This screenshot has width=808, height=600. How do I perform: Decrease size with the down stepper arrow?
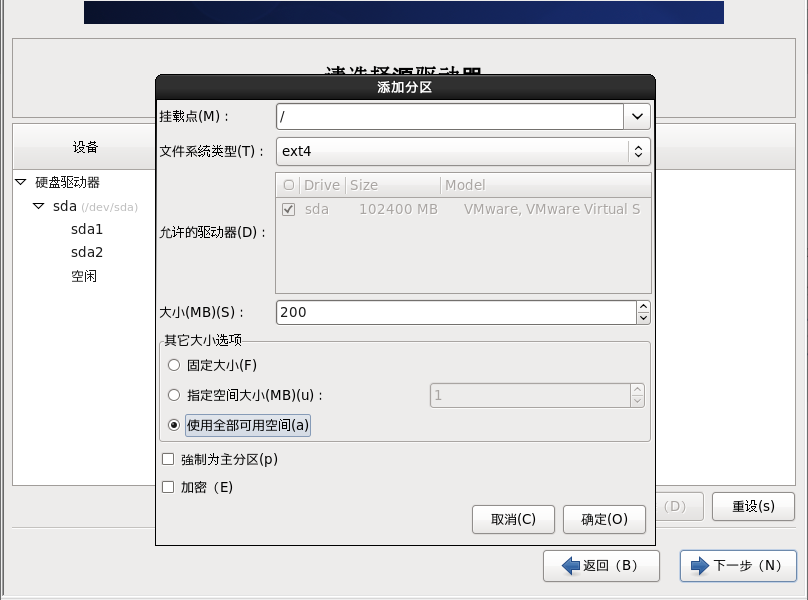pos(643,318)
